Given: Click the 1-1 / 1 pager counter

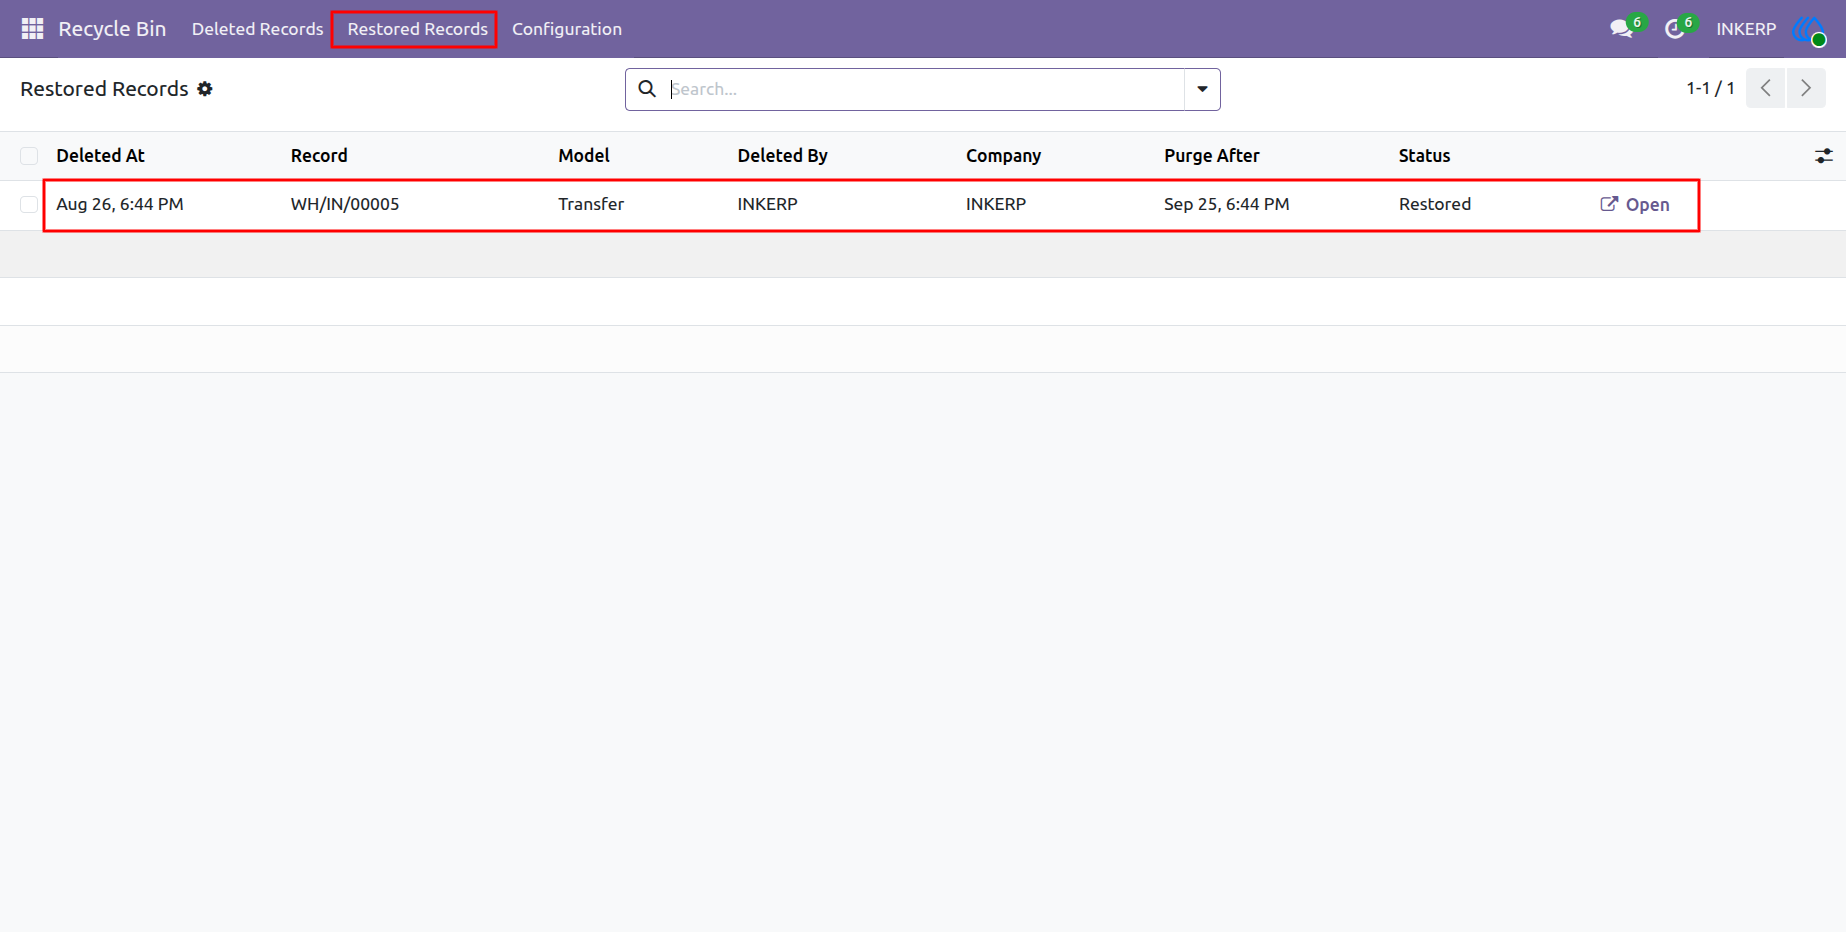Looking at the screenshot, I should coord(1710,88).
